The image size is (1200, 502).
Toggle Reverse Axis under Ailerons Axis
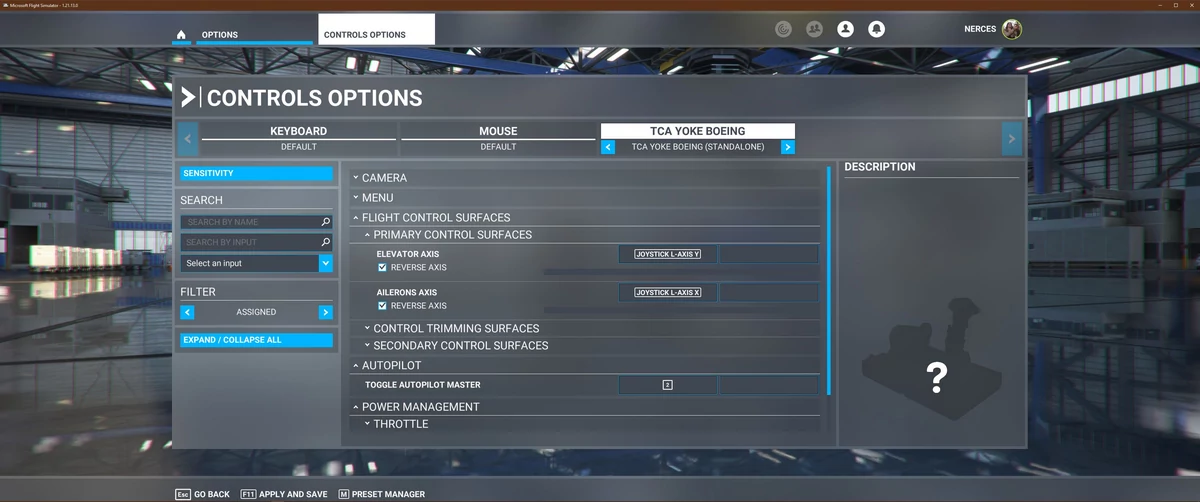[x=383, y=306]
